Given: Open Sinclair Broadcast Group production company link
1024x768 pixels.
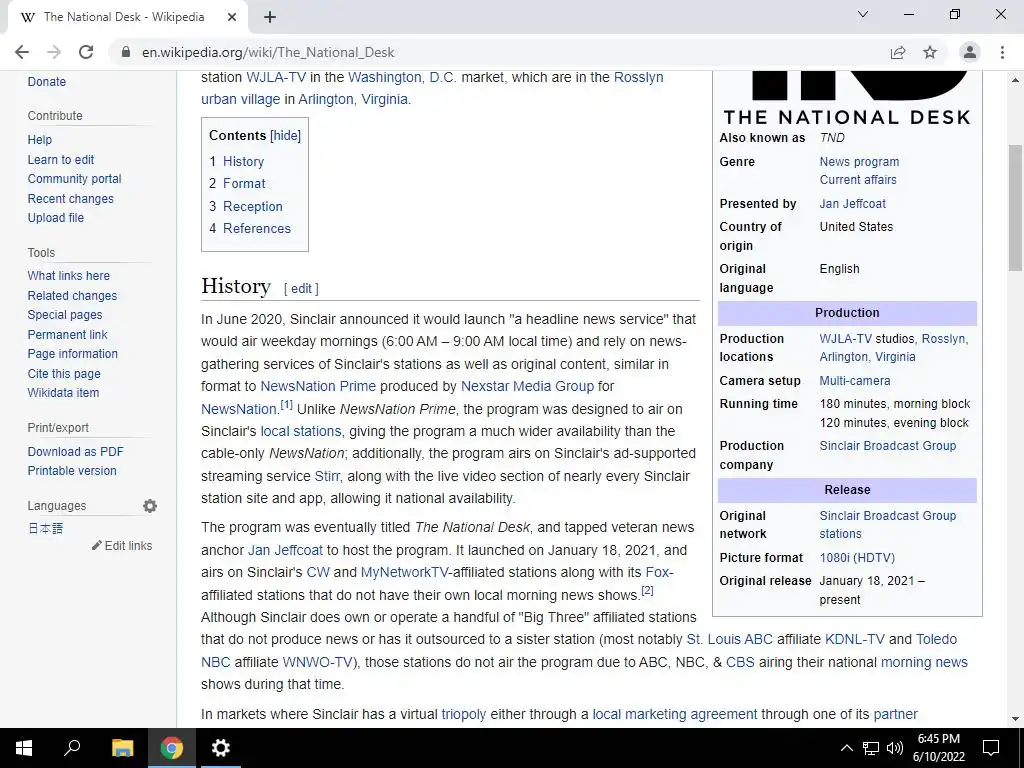Looking at the screenshot, I should pos(888,446).
